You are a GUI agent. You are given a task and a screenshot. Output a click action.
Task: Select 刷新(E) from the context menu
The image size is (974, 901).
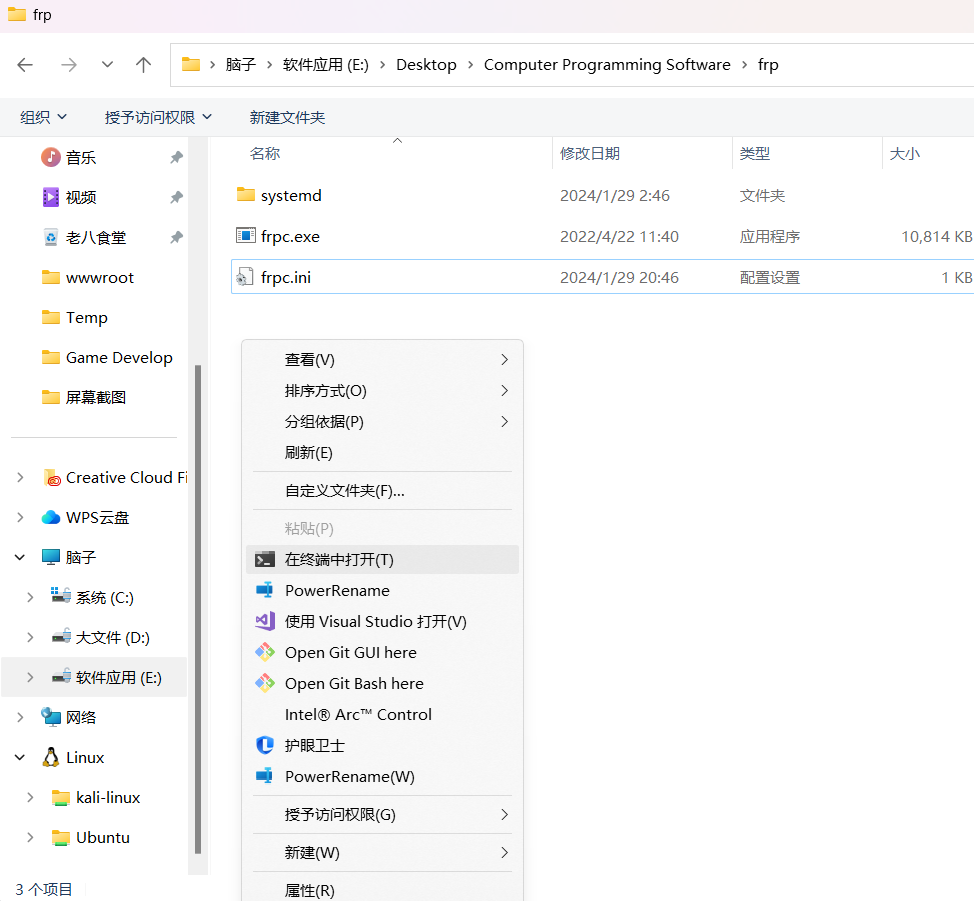[x=309, y=452]
